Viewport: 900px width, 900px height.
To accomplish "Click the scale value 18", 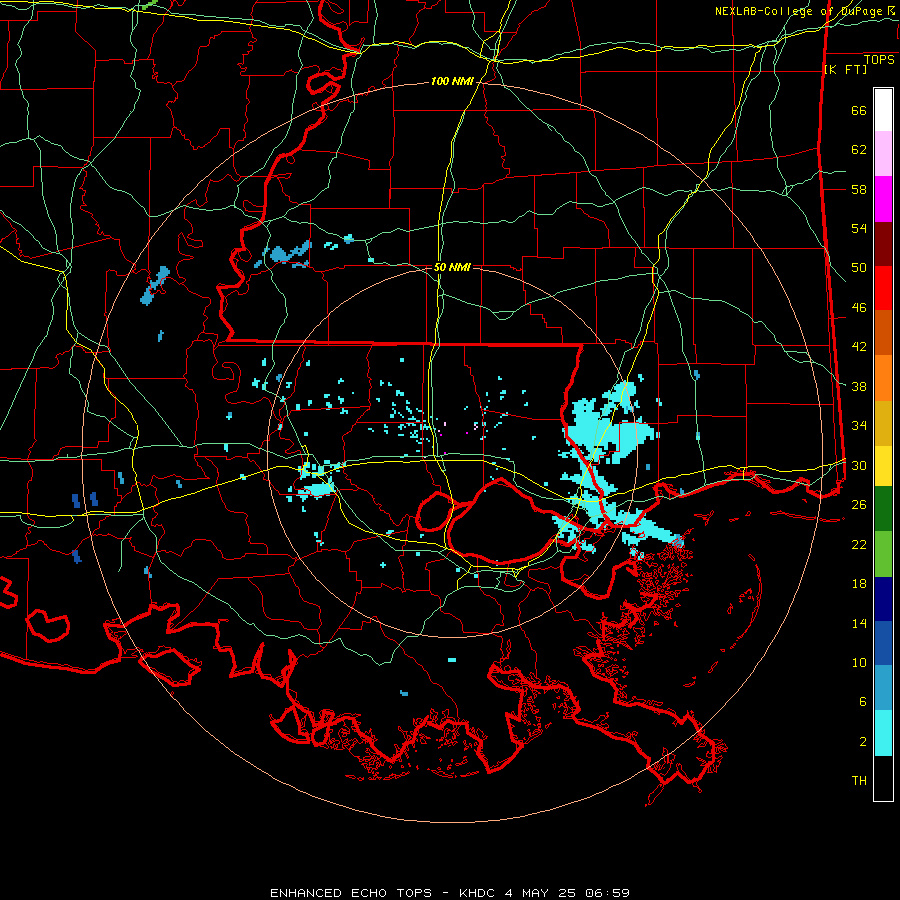I will [x=859, y=584].
